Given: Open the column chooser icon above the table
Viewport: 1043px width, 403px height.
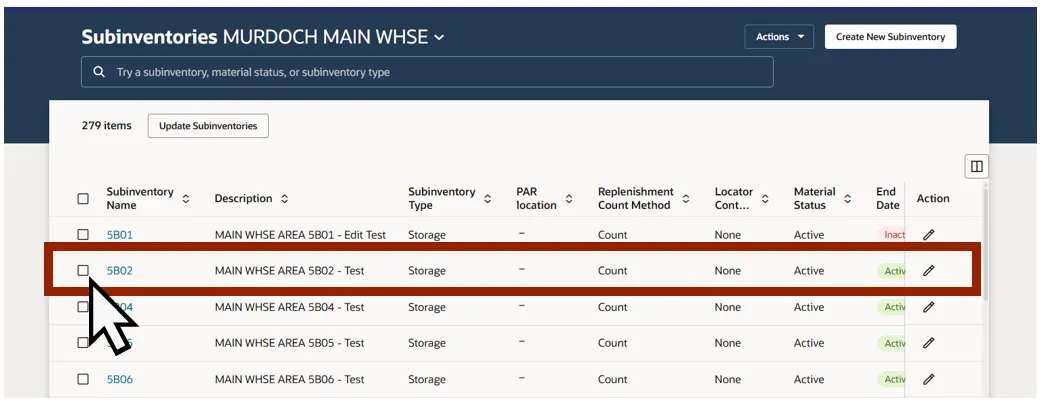Looking at the screenshot, I should [976, 166].
